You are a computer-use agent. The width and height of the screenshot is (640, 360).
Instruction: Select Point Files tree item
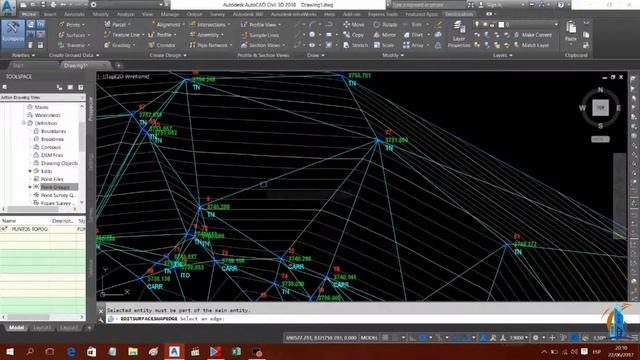52,179
